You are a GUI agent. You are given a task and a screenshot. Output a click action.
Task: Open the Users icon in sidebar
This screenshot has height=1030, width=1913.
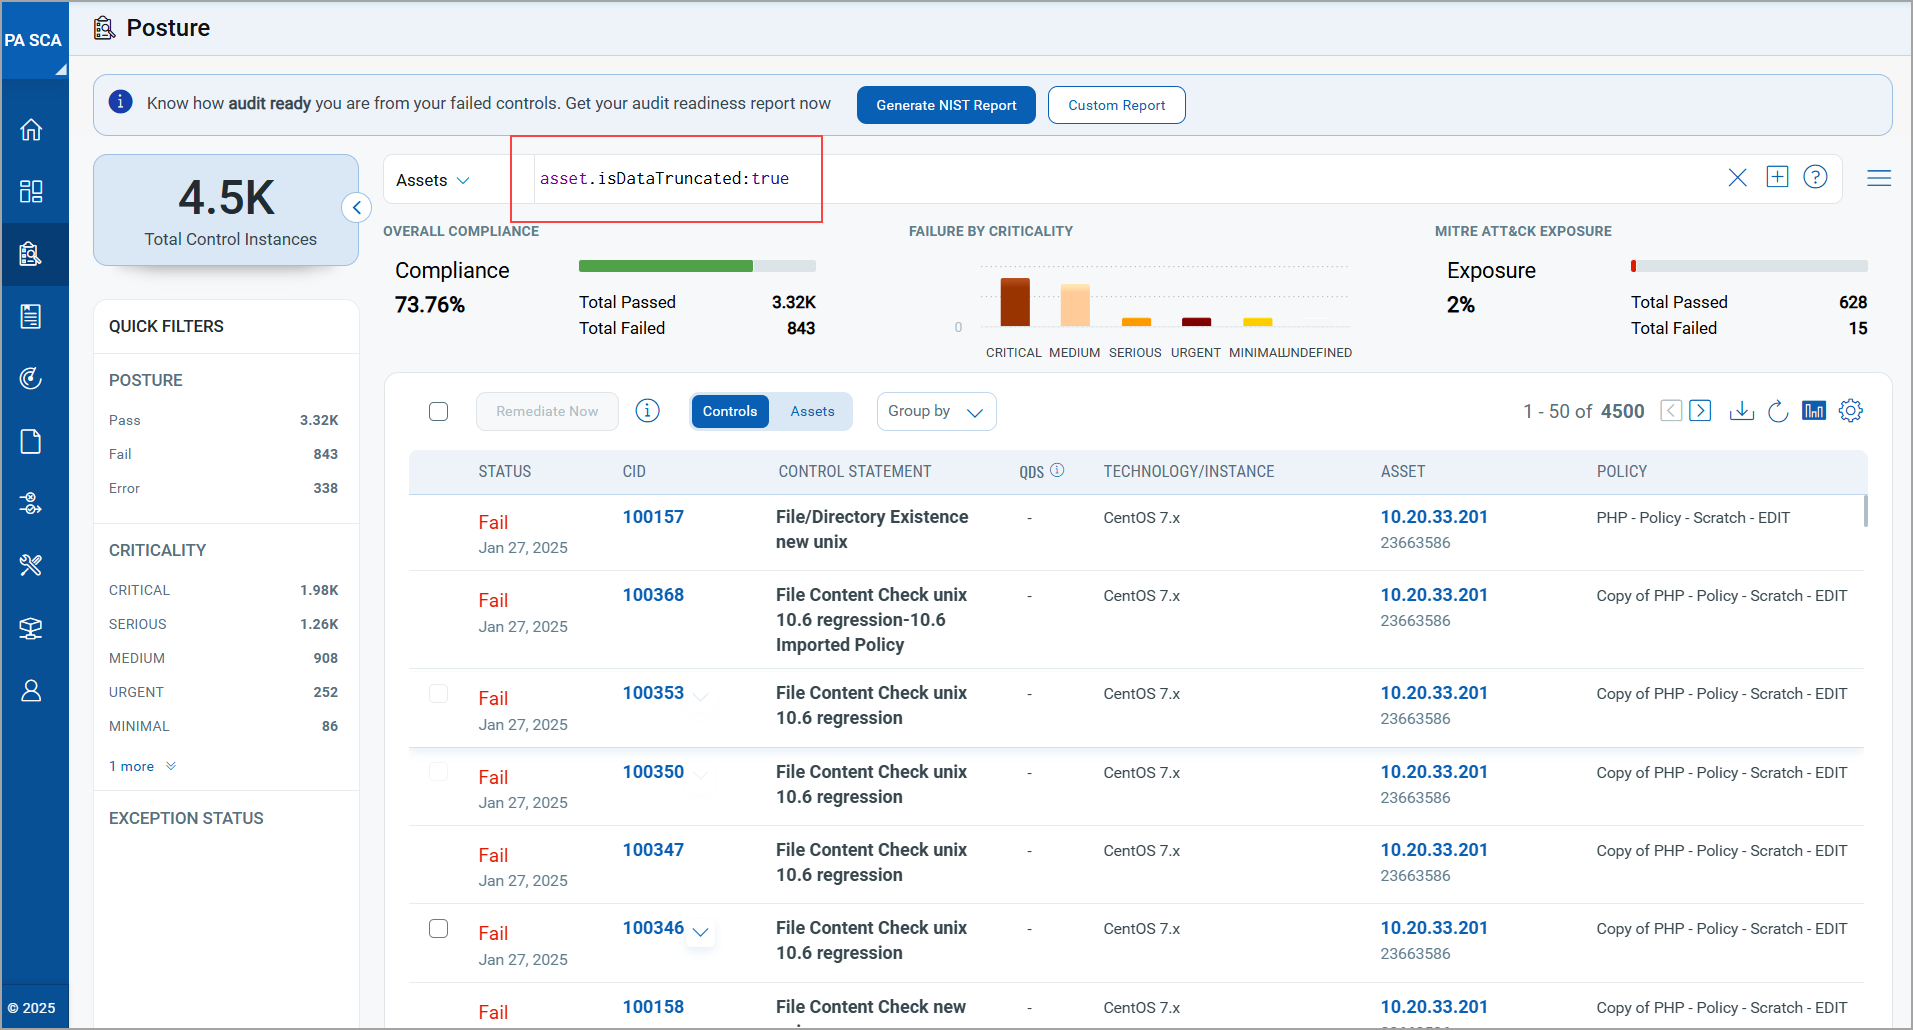coord(31,690)
